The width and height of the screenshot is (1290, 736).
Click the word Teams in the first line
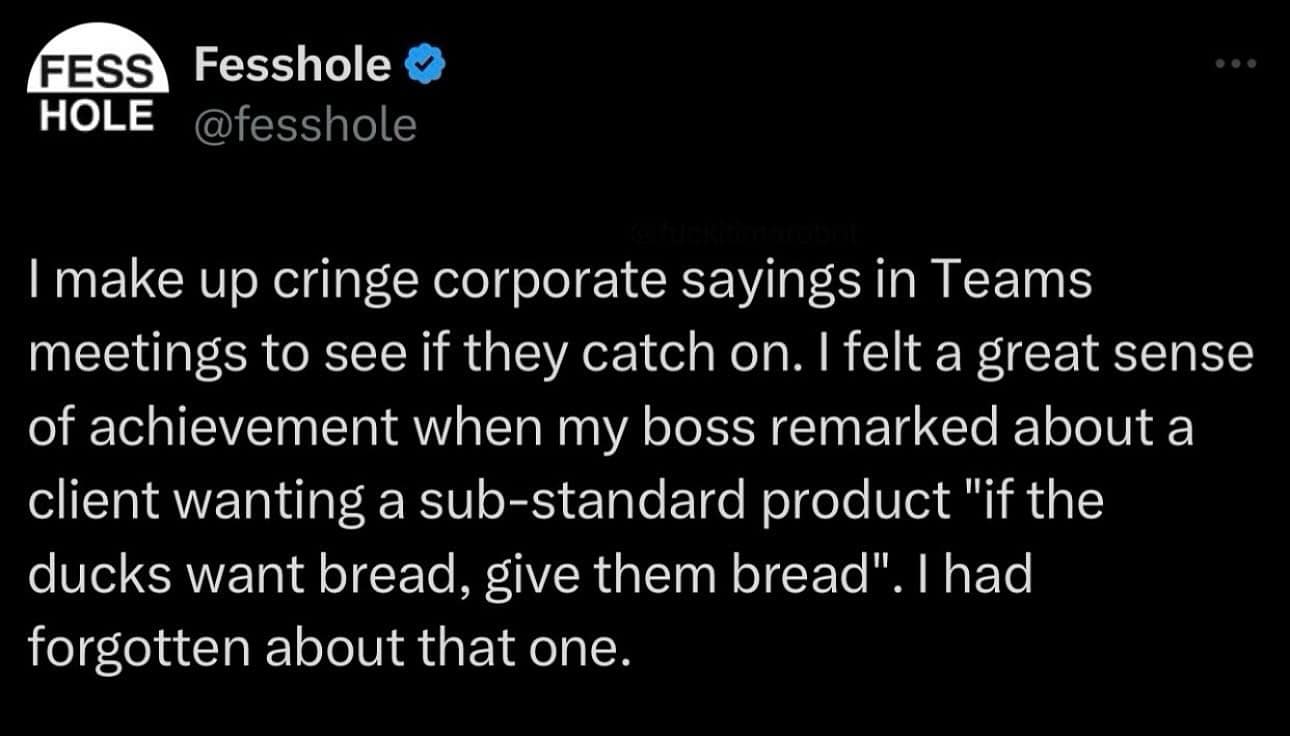(x=1013, y=278)
